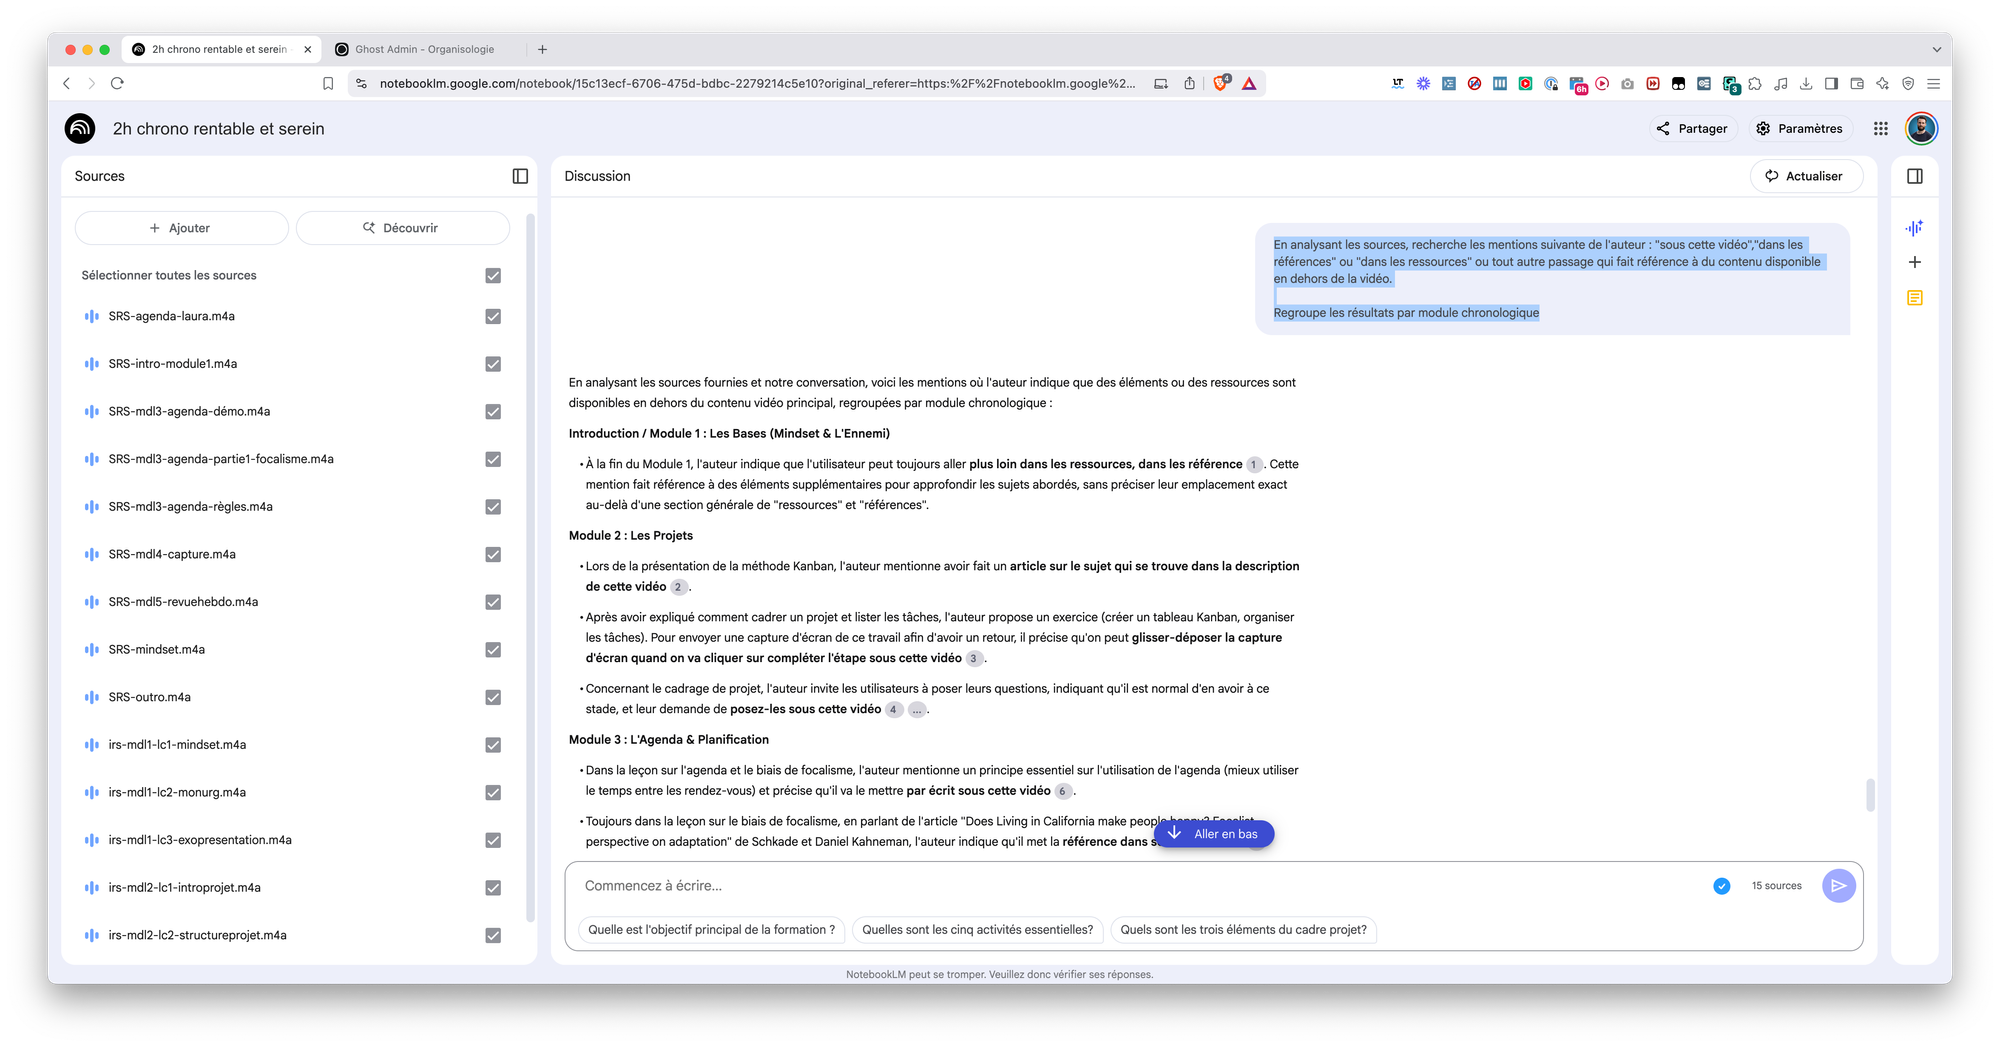This screenshot has height=1047, width=2000.
Task: Open the yellow notes icon
Action: click(1914, 298)
